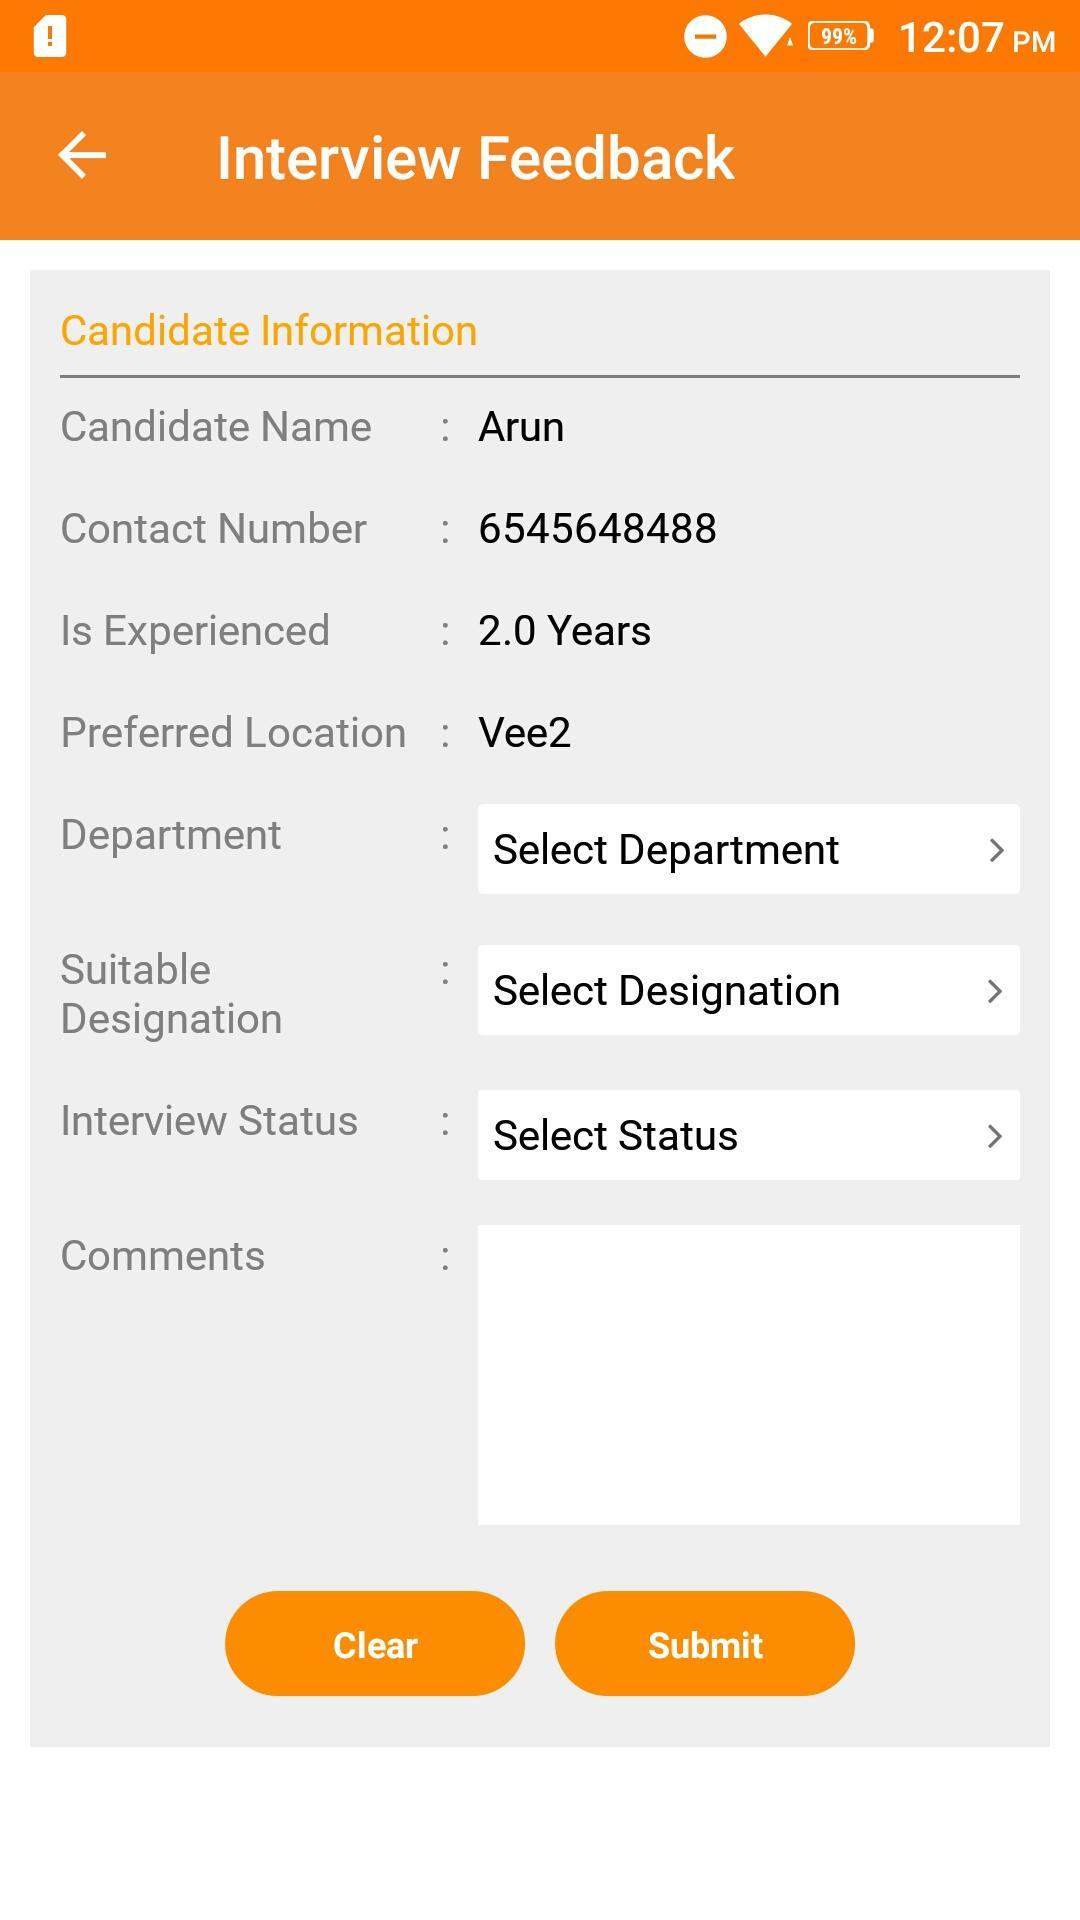Tap the chevron in Interview Status field

(x=995, y=1136)
